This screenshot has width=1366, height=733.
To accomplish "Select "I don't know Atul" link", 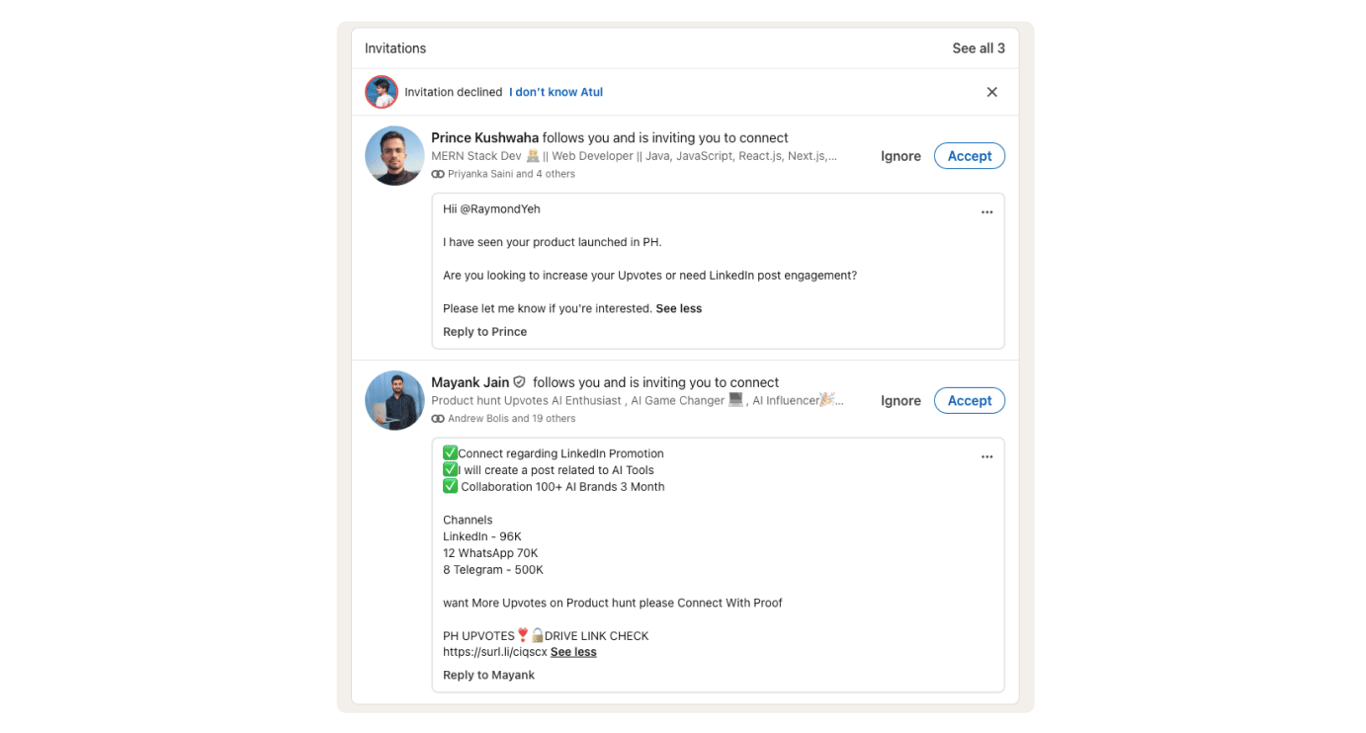I will click(556, 92).
